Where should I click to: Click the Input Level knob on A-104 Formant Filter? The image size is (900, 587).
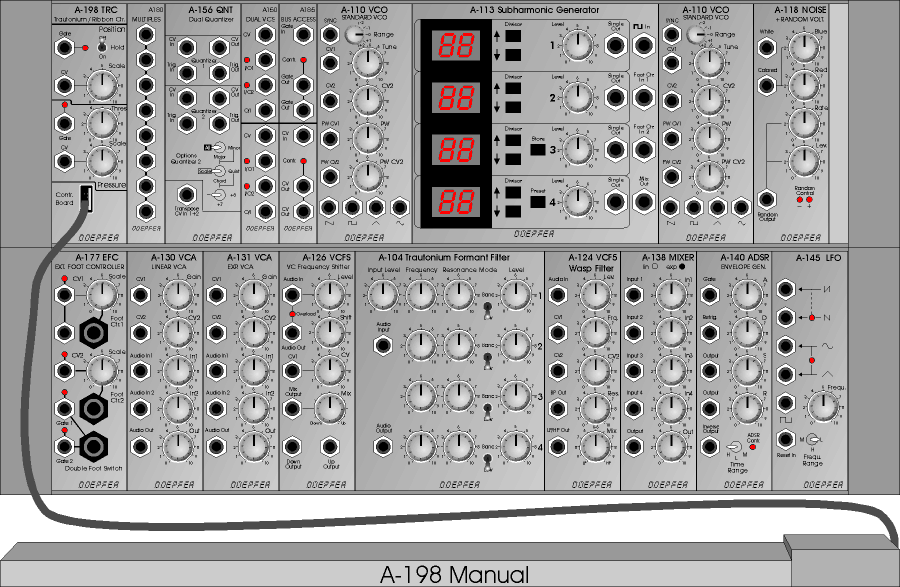383,295
